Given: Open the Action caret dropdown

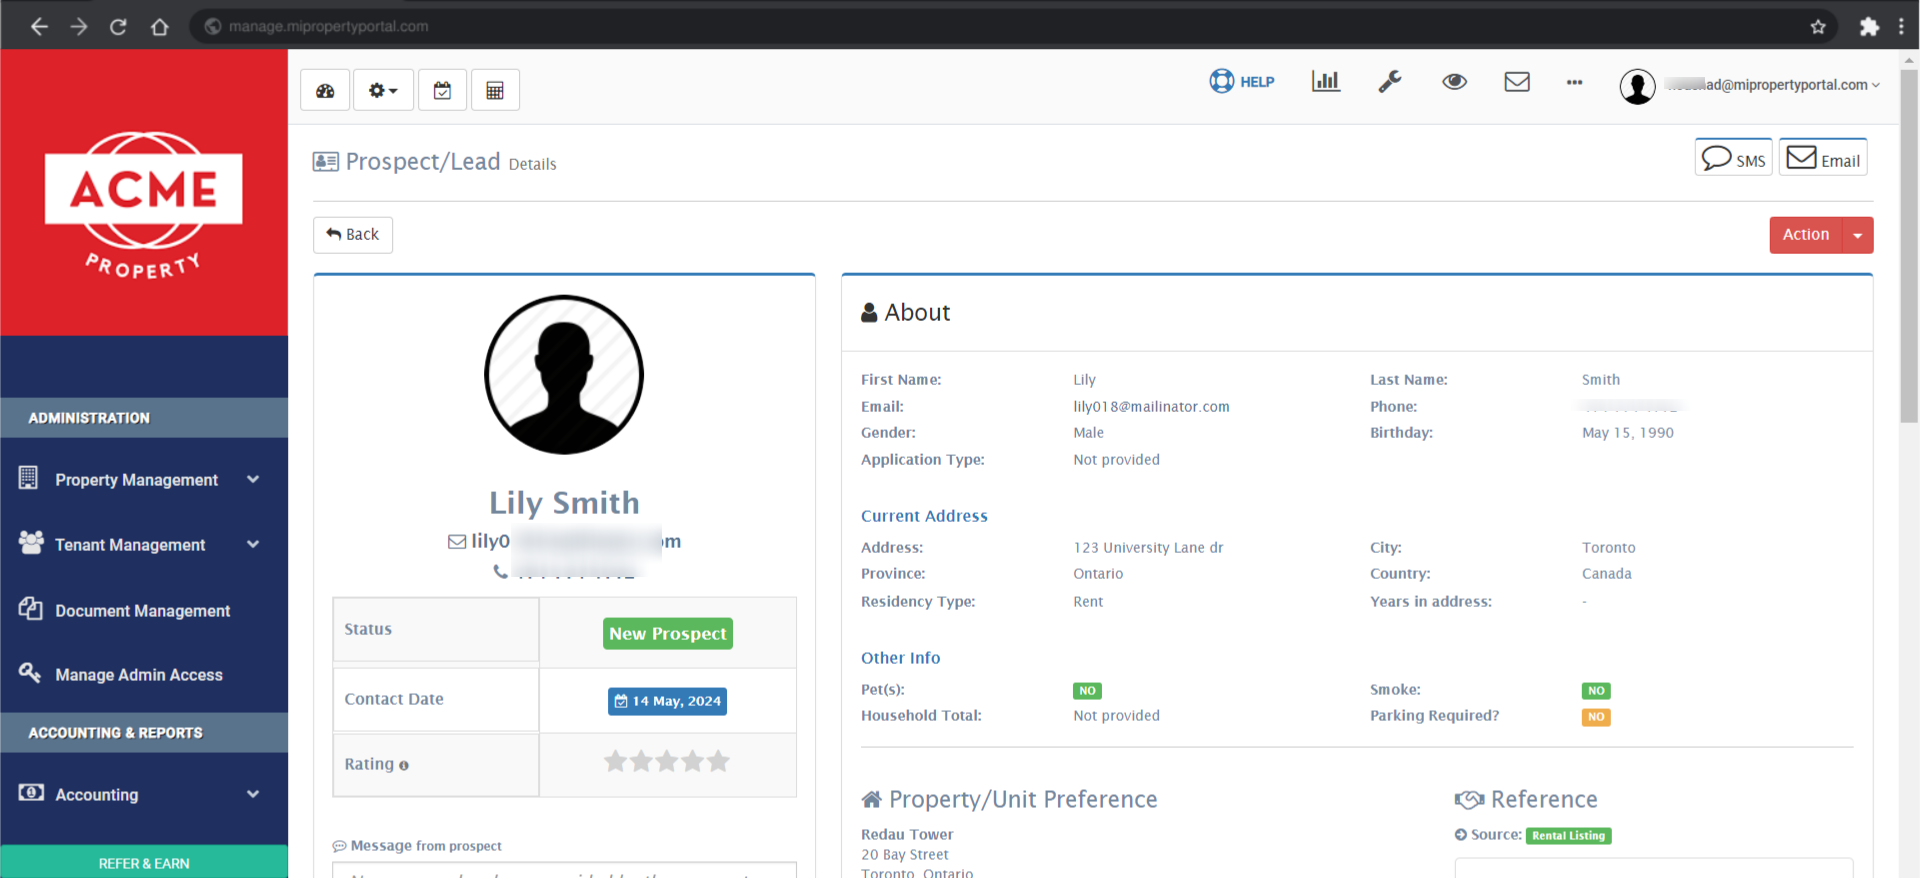Looking at the screenshot, I should 1858,235.
